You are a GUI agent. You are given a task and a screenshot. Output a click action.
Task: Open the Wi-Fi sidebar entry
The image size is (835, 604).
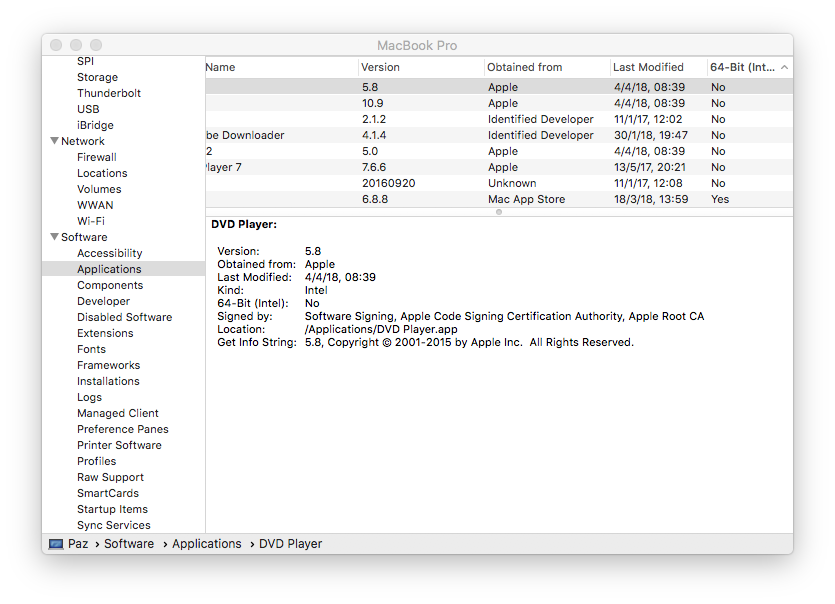[94, 221]
